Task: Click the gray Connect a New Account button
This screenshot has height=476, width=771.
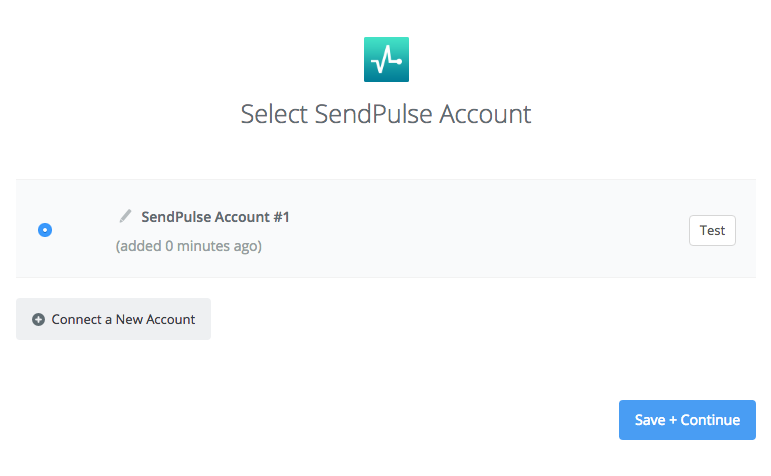Action: click(x=113, y=320)
